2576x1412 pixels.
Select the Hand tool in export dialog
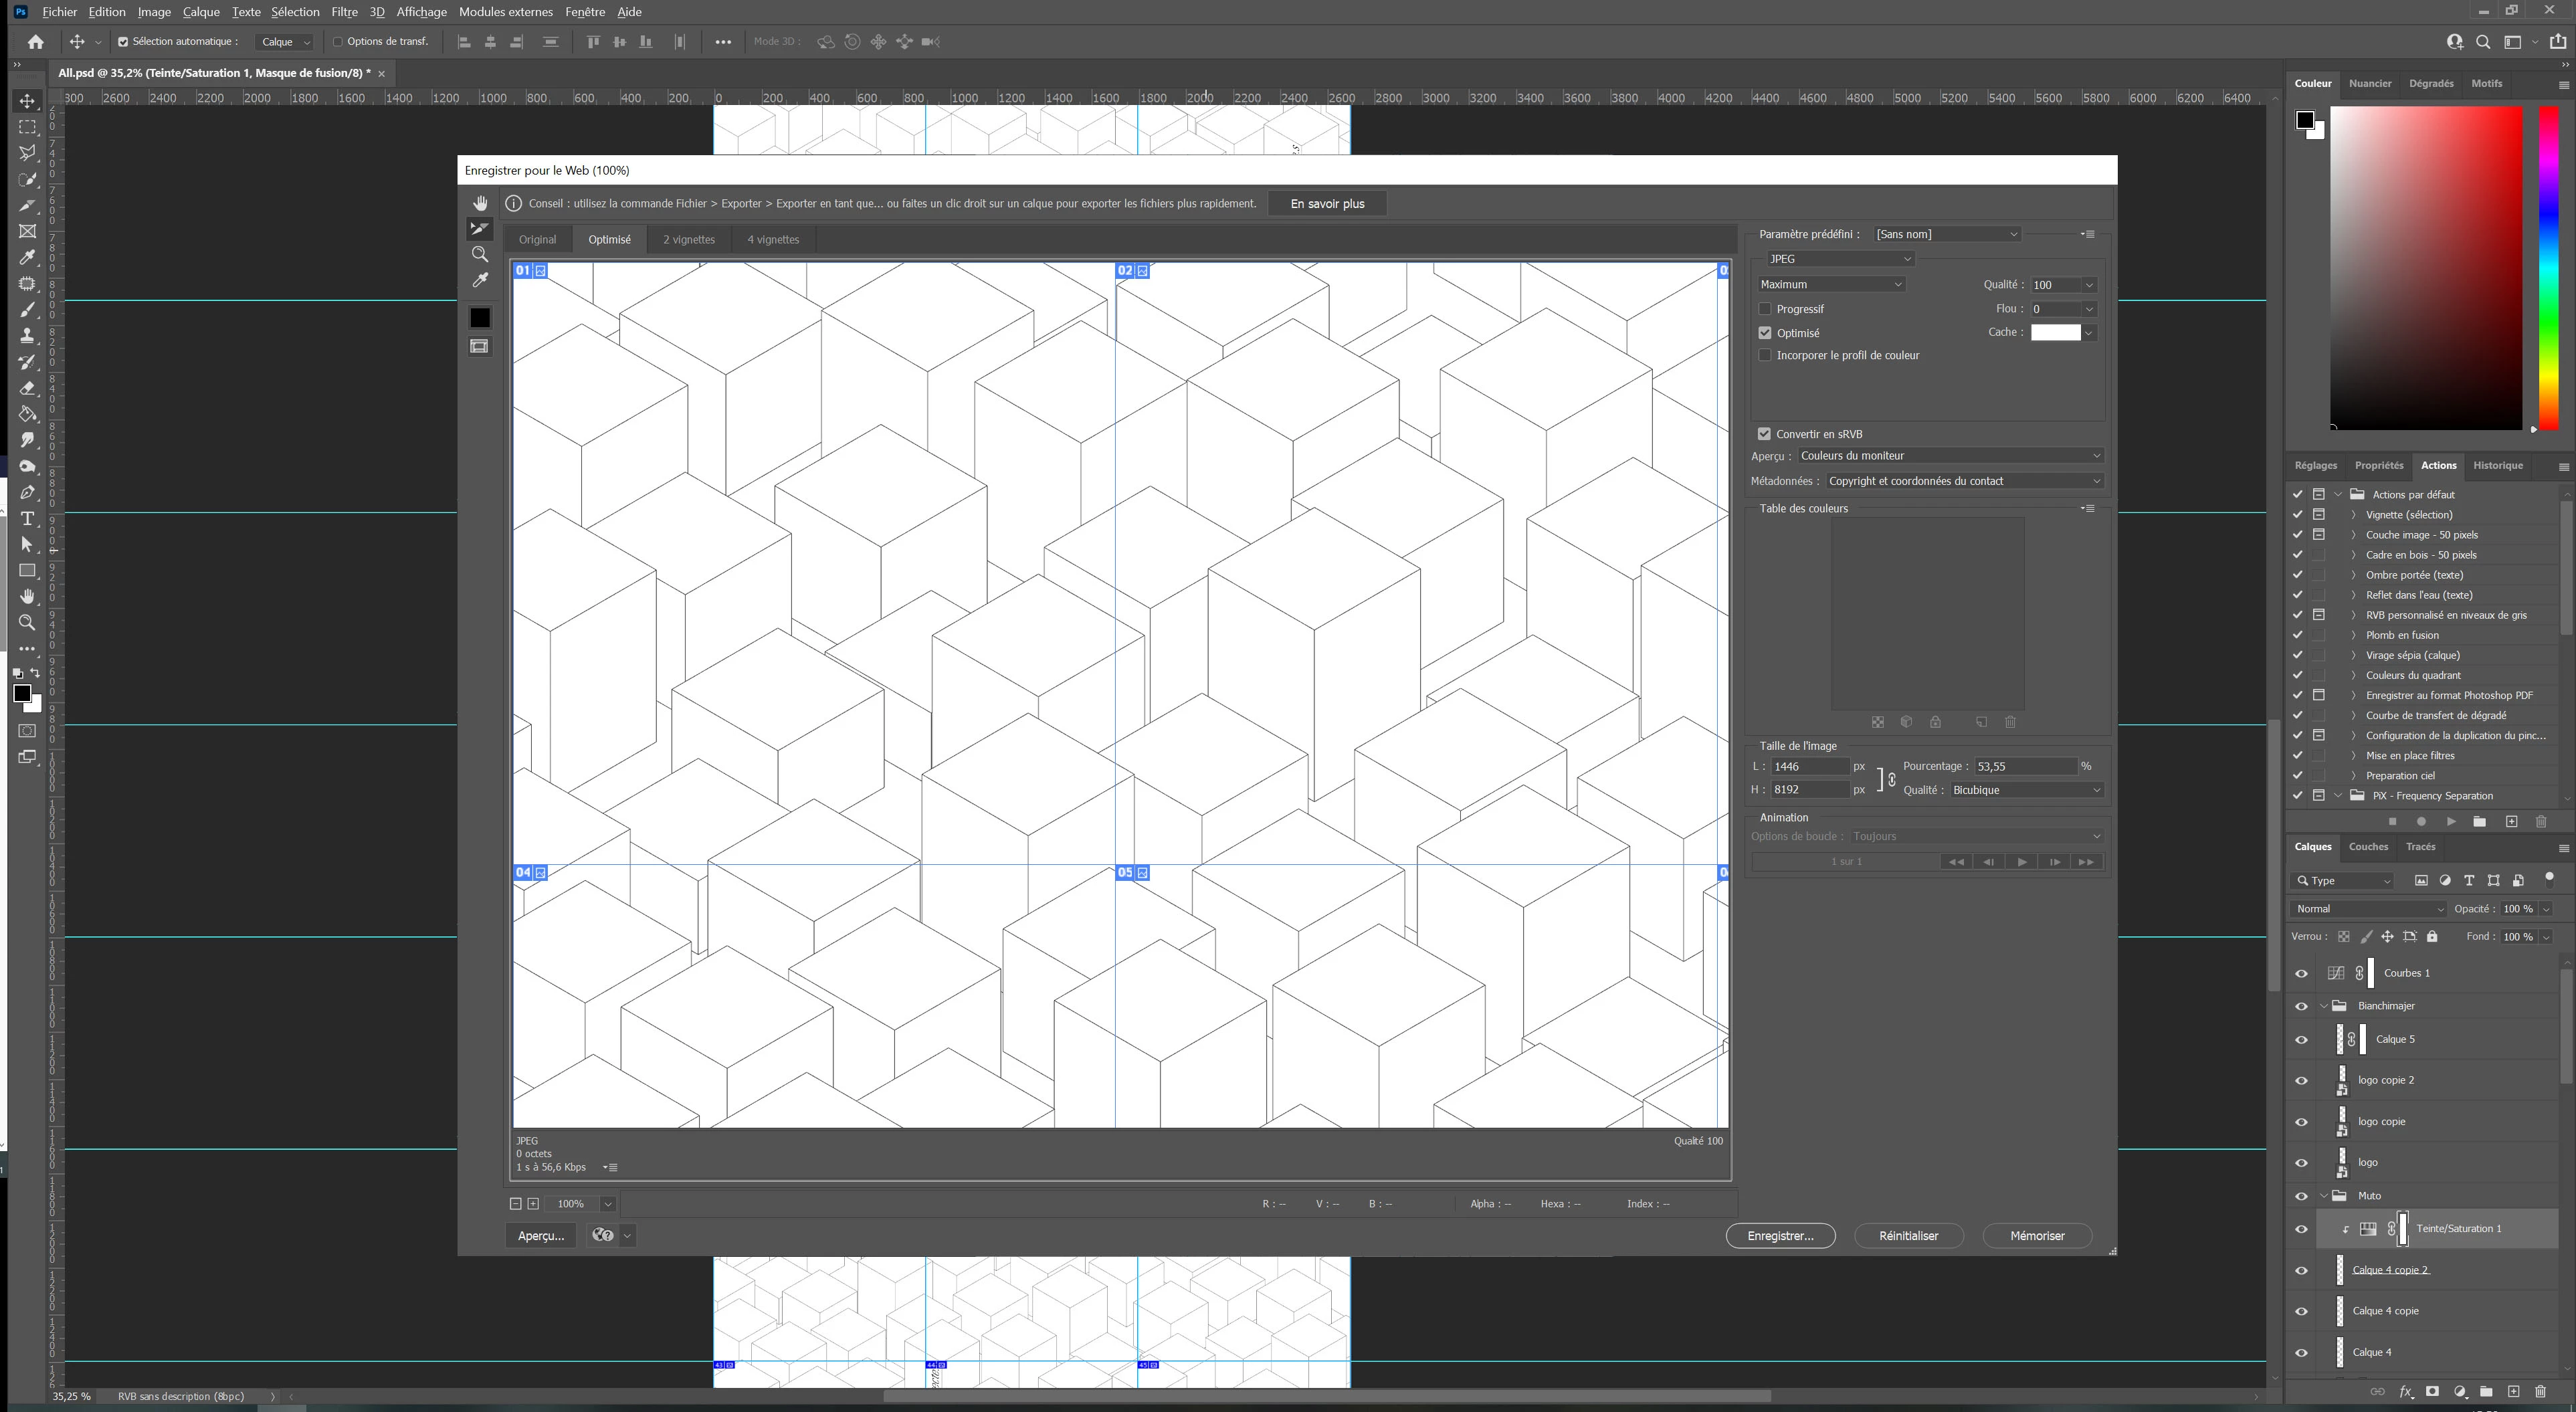pyautogui.click(x=480, y=203)
